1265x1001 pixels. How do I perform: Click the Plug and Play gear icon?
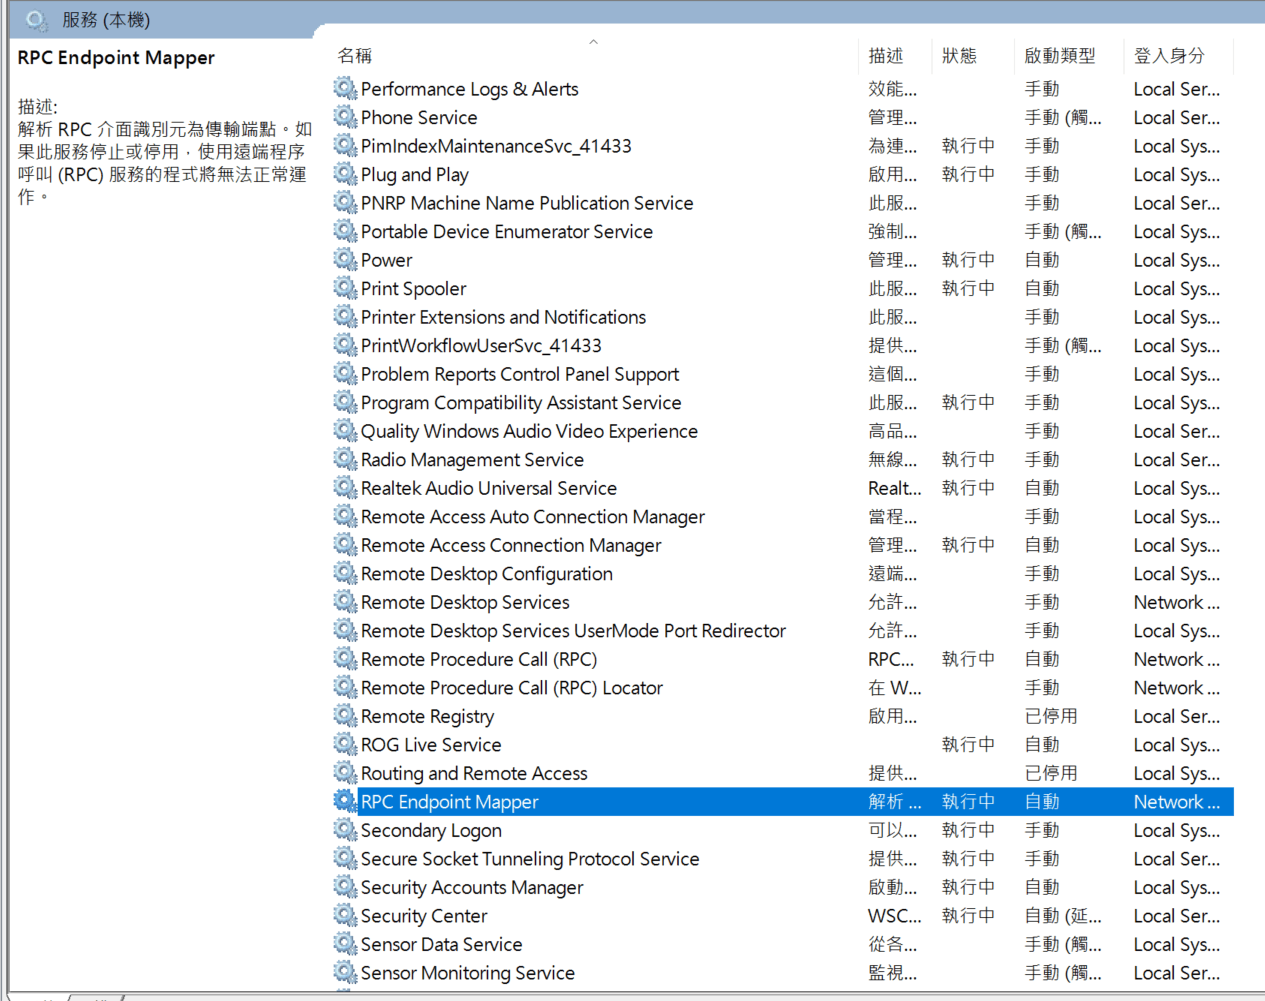pos(345,174)
